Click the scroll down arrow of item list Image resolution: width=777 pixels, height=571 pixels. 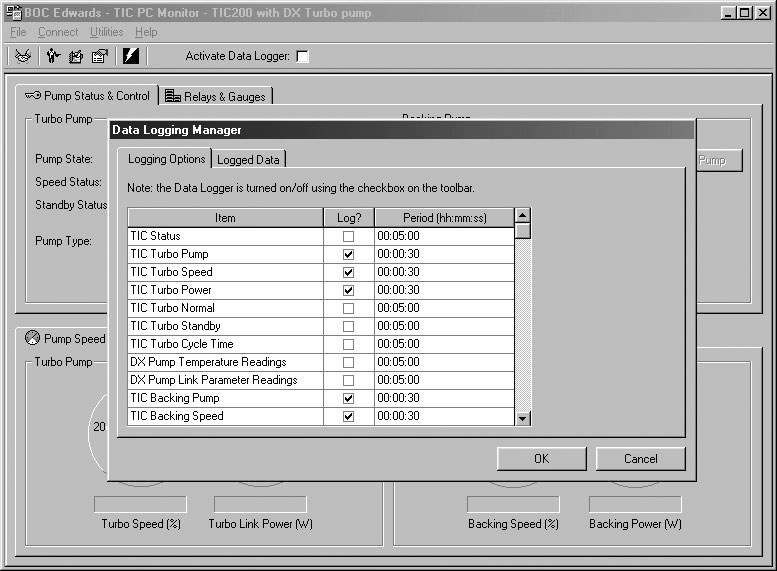(x=522, y=418)
